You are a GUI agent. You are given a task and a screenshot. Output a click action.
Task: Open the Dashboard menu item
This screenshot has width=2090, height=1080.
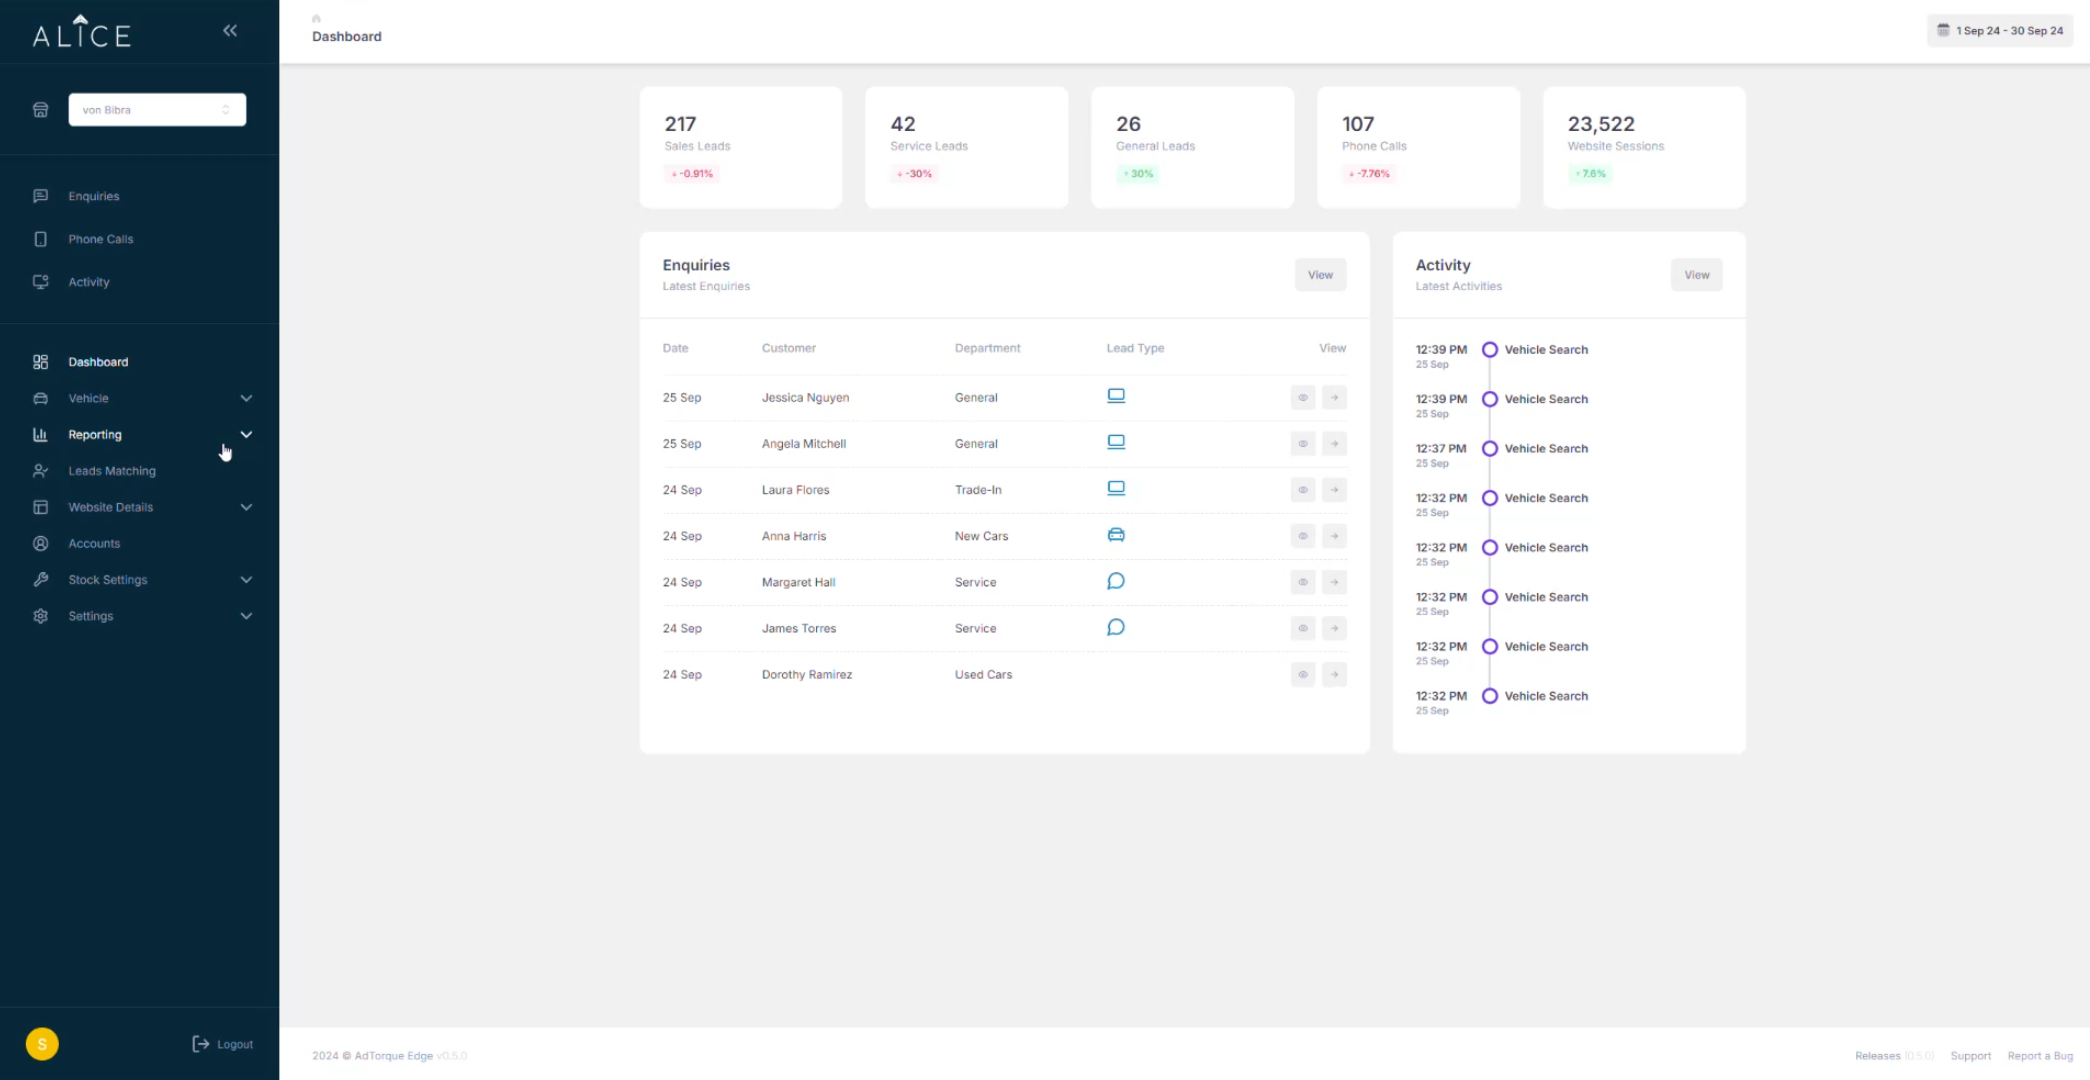pyautogui.click(x=98, y=362)
